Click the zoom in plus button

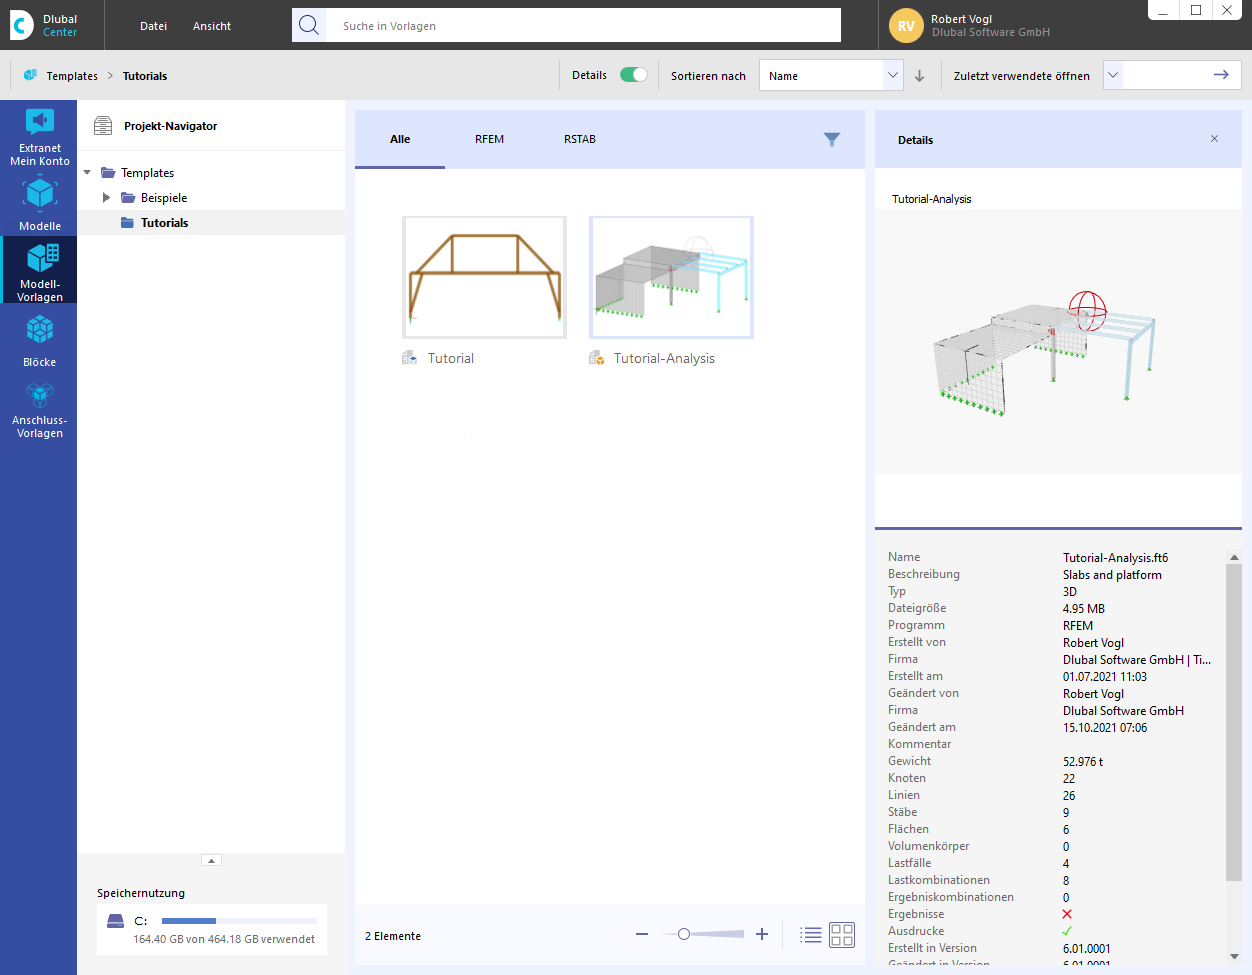pos(762,934)
